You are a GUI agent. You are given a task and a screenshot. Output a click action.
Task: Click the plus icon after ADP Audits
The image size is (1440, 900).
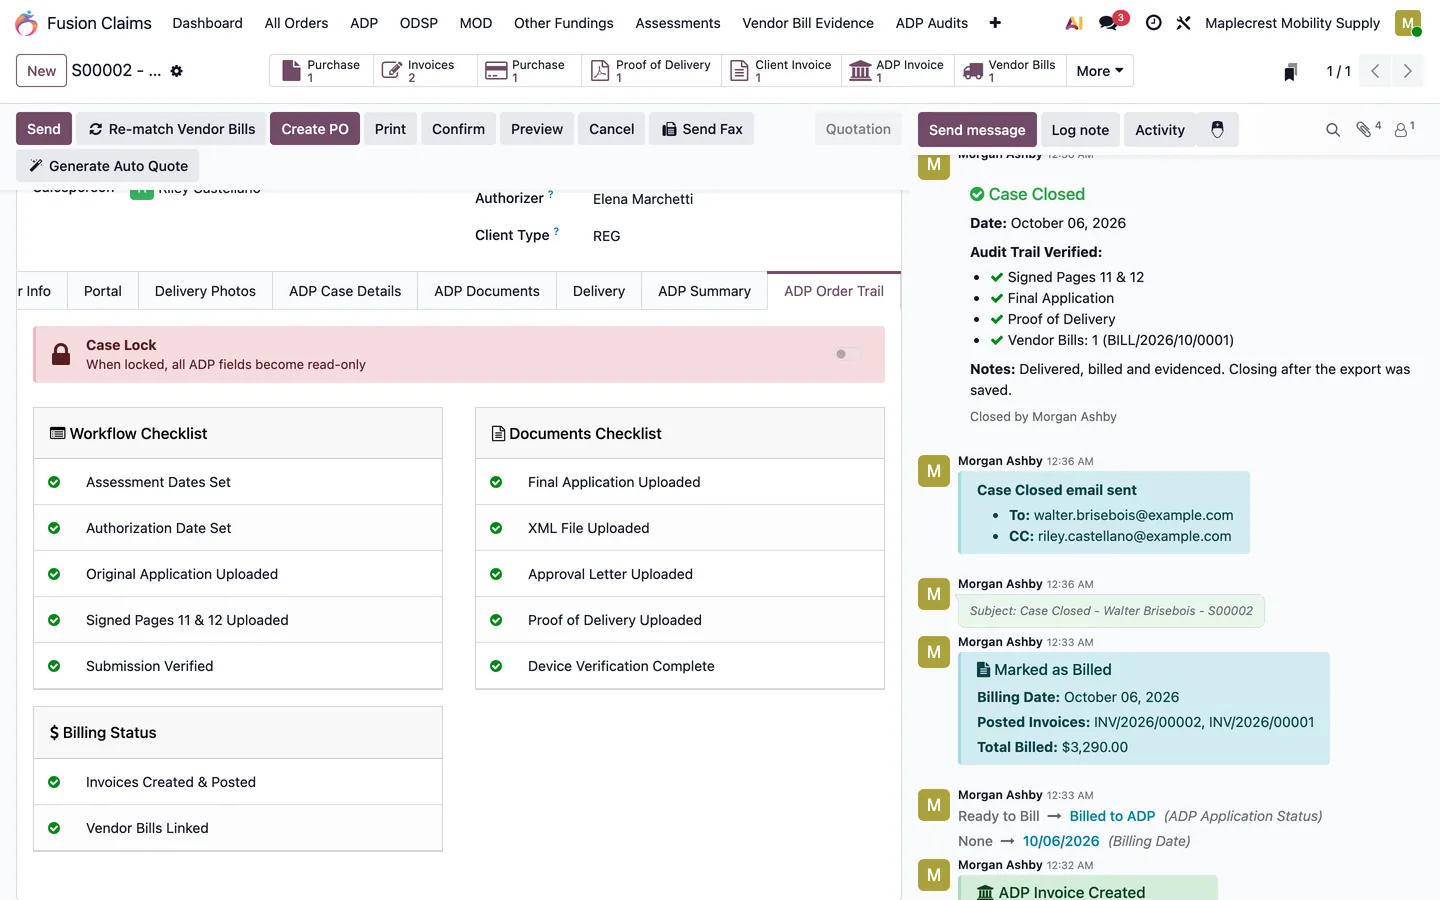[995, 23]
